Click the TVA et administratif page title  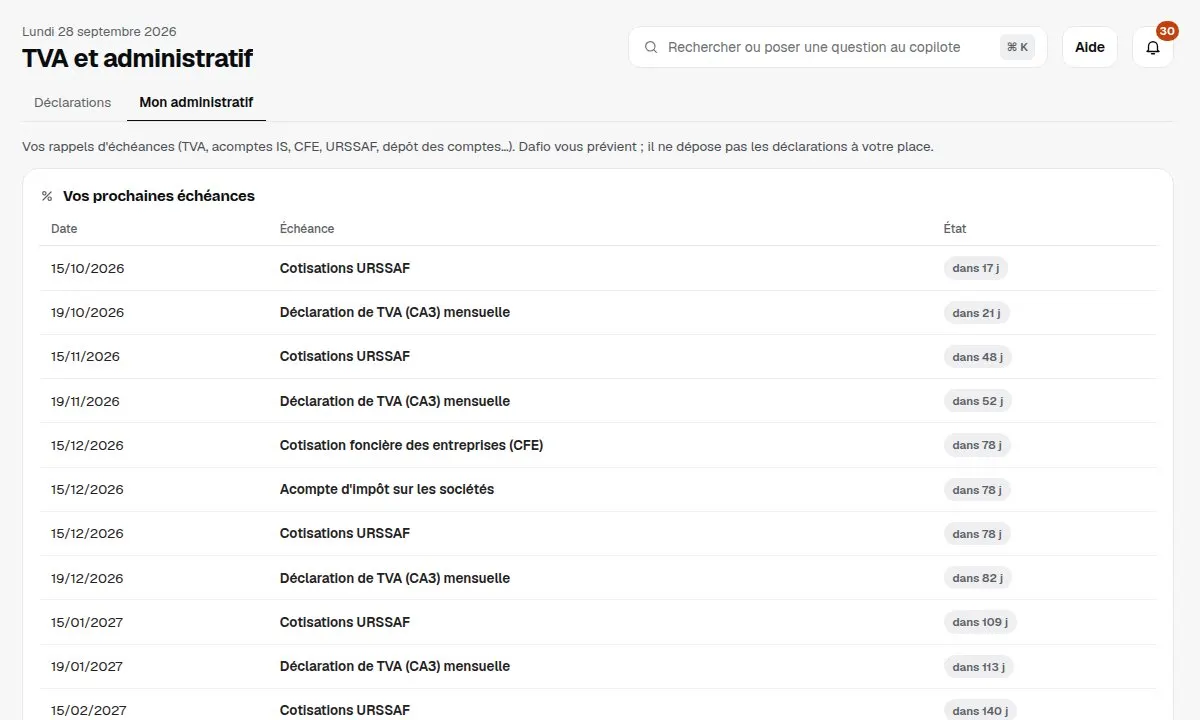click(x=137, y=58)
